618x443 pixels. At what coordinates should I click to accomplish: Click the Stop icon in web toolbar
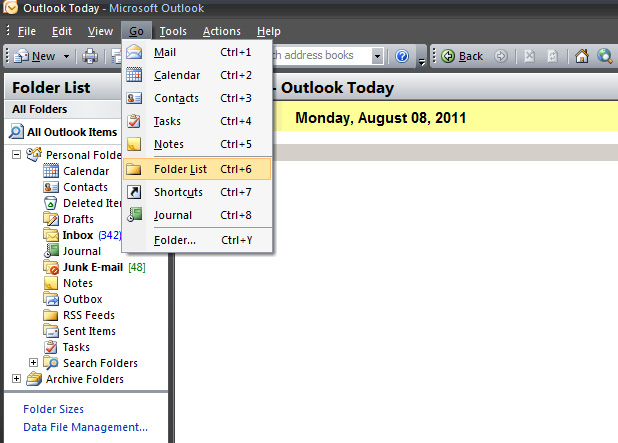tap(529, 56)
